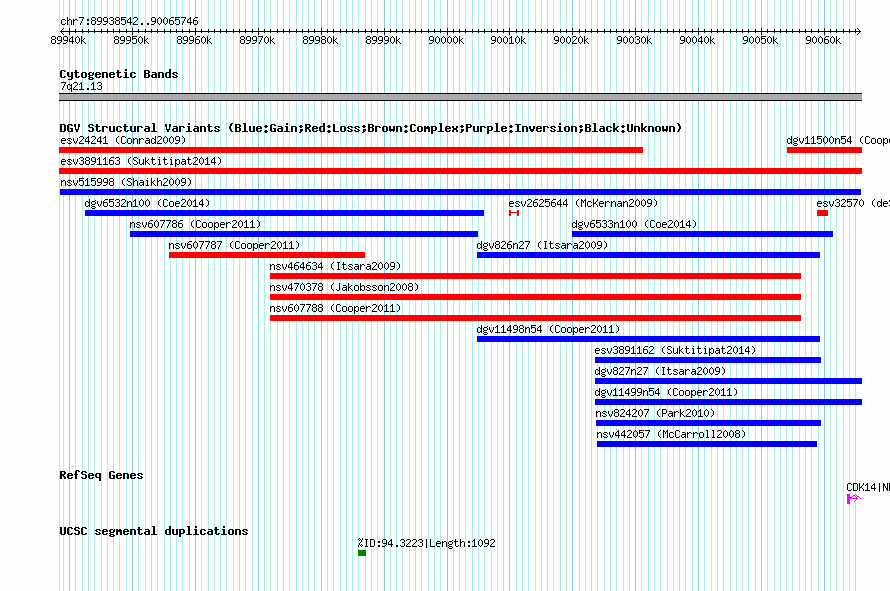Click the 90000k ruler tick label
The width and height of the screenshot is (890, 591).
[x=446, y=40]
